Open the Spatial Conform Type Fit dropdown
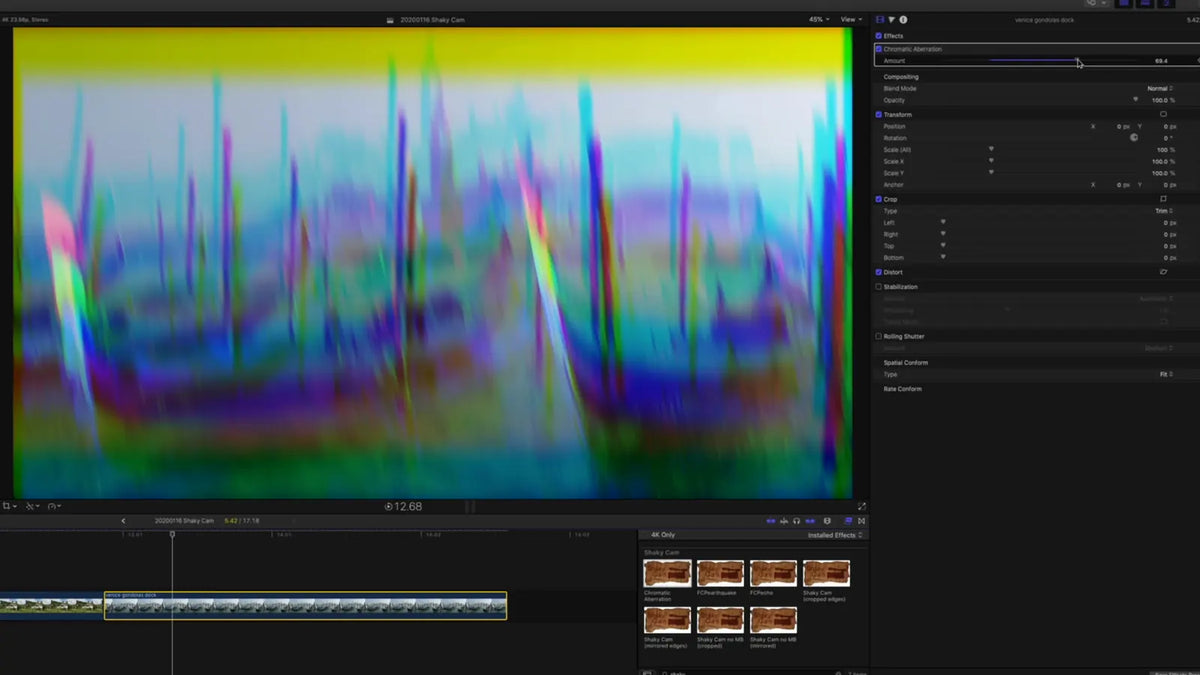Viewport: 1200px width, 675px height. tap(1166, 374)
